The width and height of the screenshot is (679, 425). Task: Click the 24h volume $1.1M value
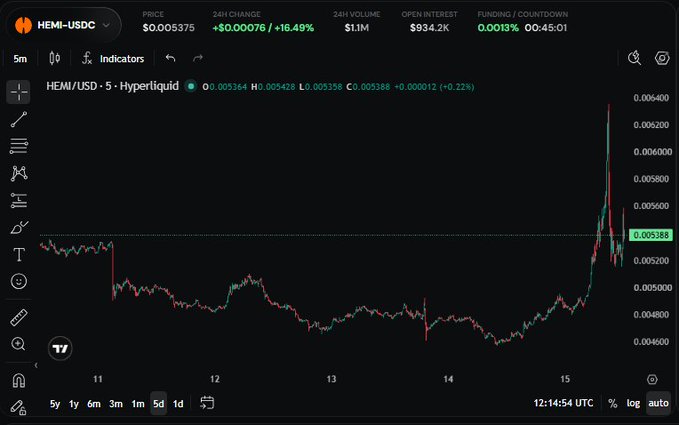tap(357, 28)
